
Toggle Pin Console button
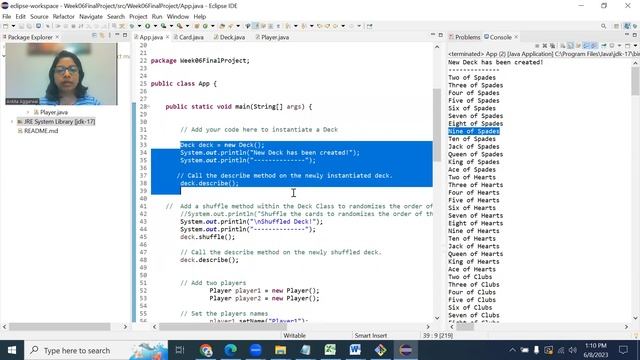click(603, 46)
